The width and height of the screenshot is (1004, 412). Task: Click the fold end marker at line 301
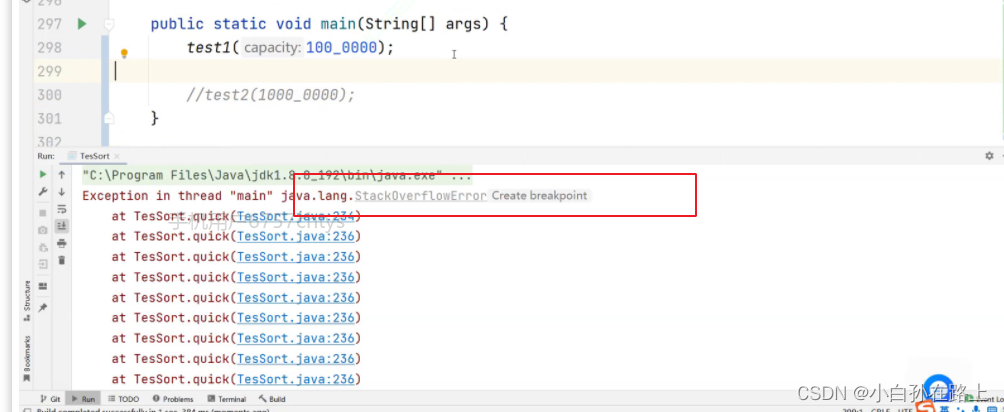pos(109,118)
